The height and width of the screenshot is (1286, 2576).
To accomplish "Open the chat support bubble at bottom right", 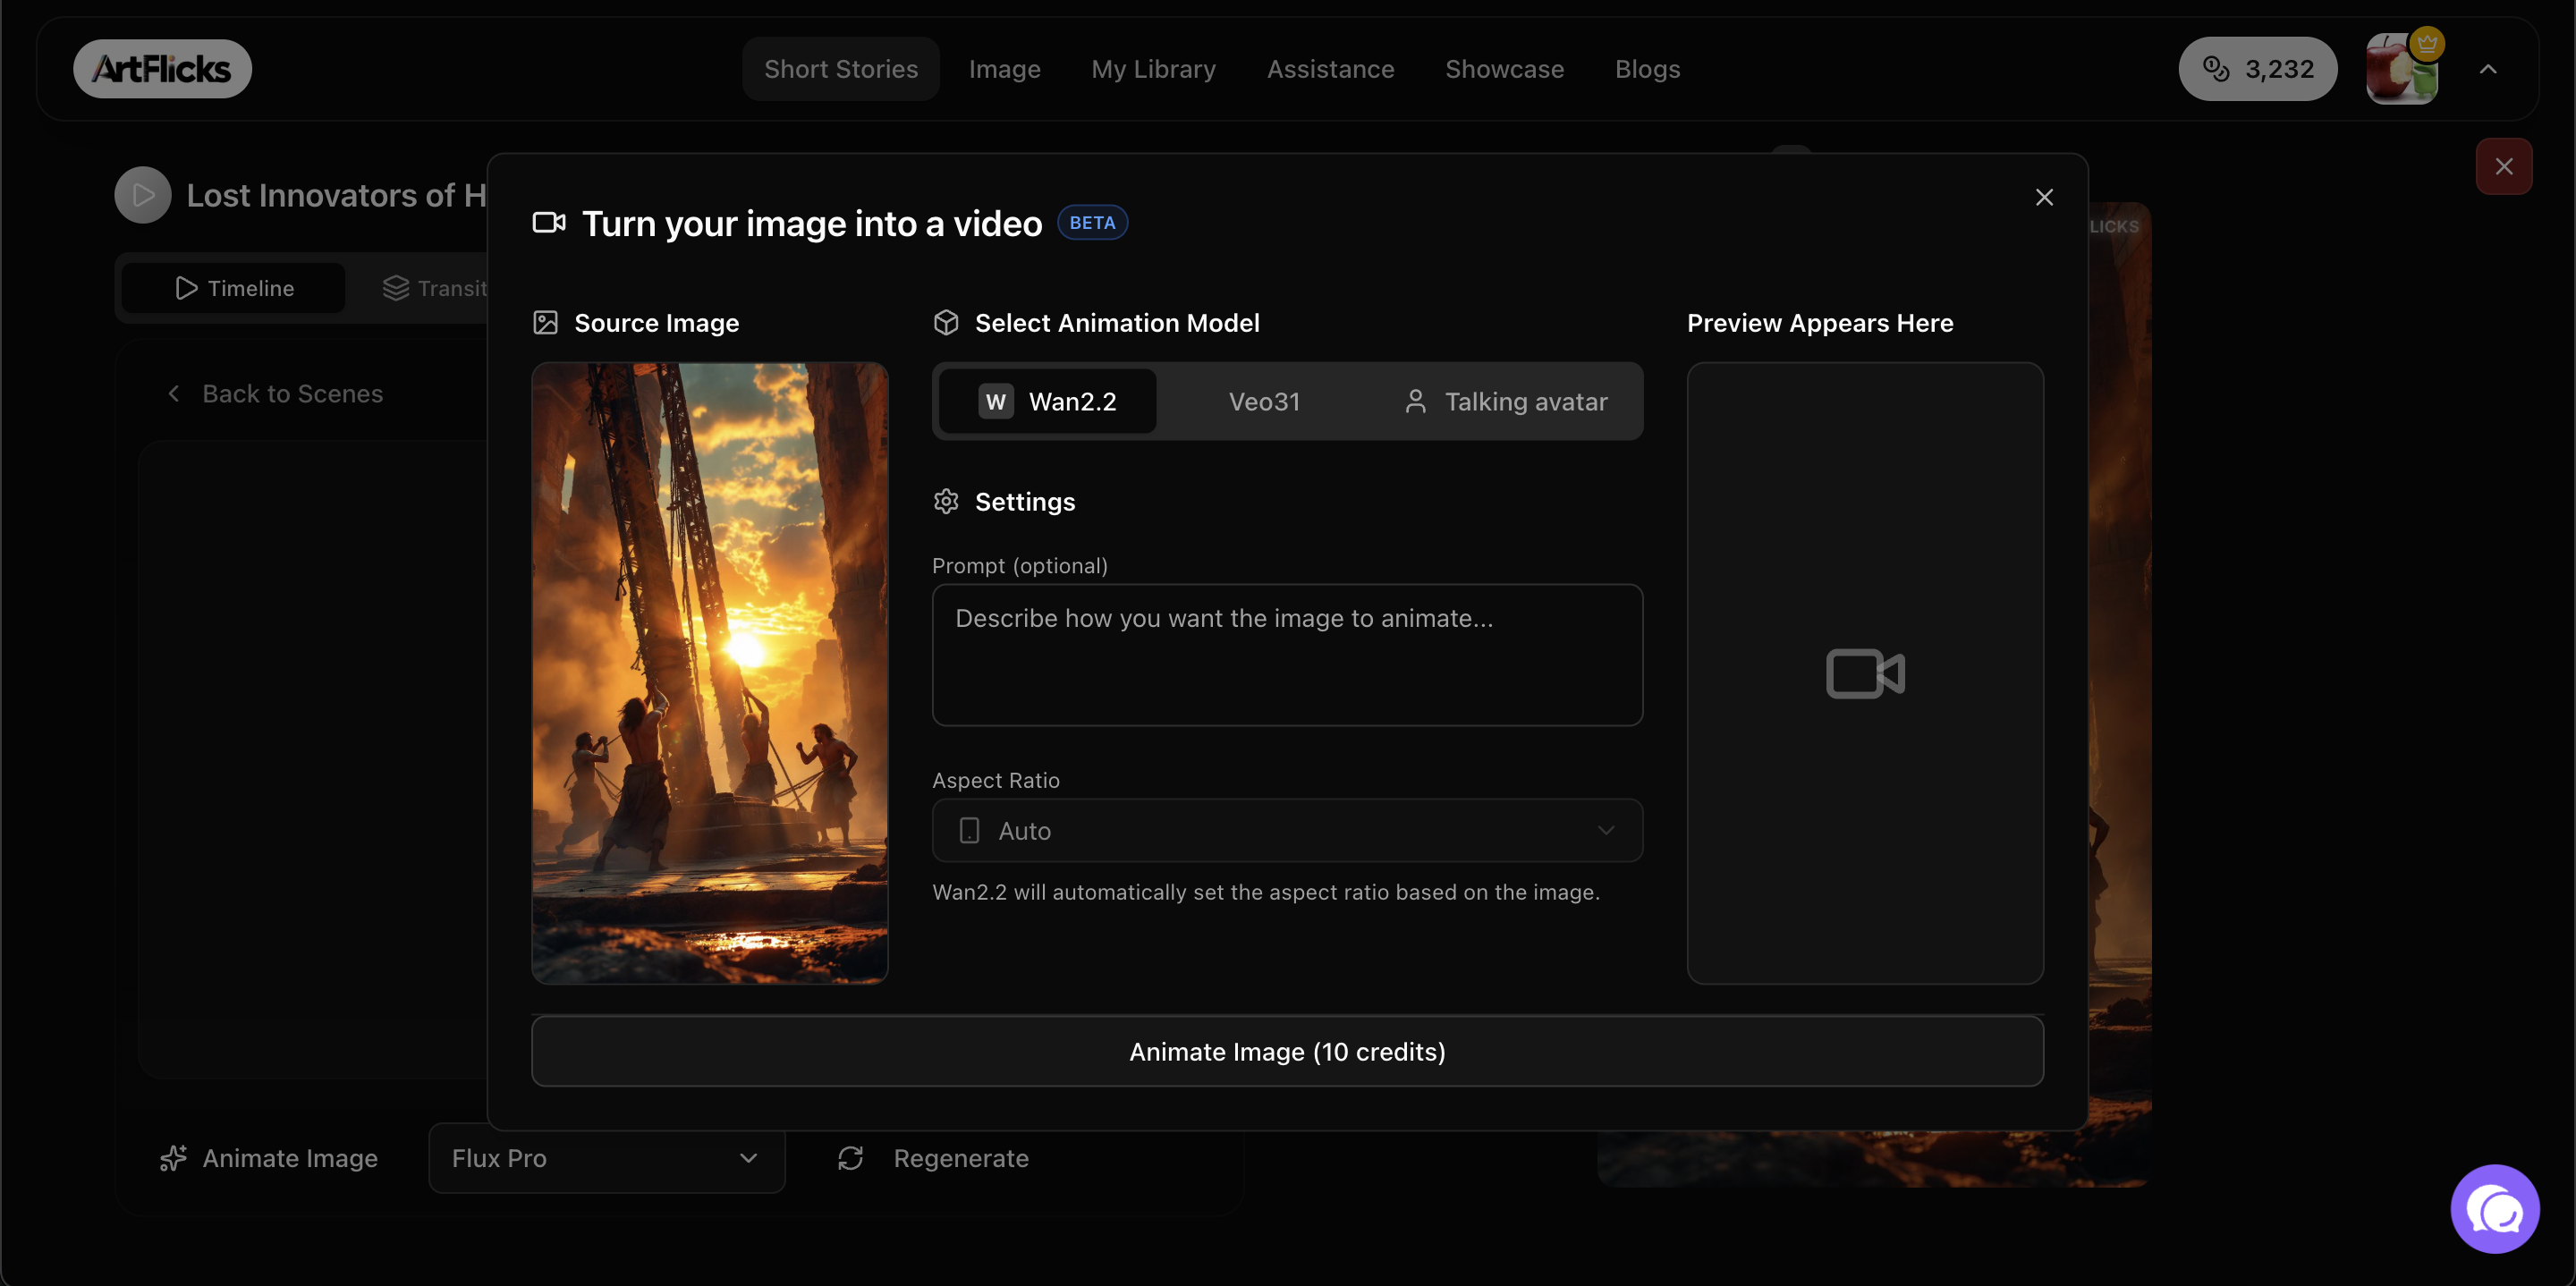I will coord(2494,1209).
